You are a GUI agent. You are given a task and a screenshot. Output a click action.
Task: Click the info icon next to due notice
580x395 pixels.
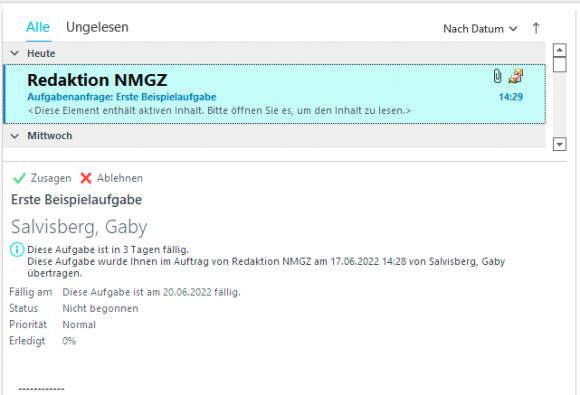click(x=17, y=250)
